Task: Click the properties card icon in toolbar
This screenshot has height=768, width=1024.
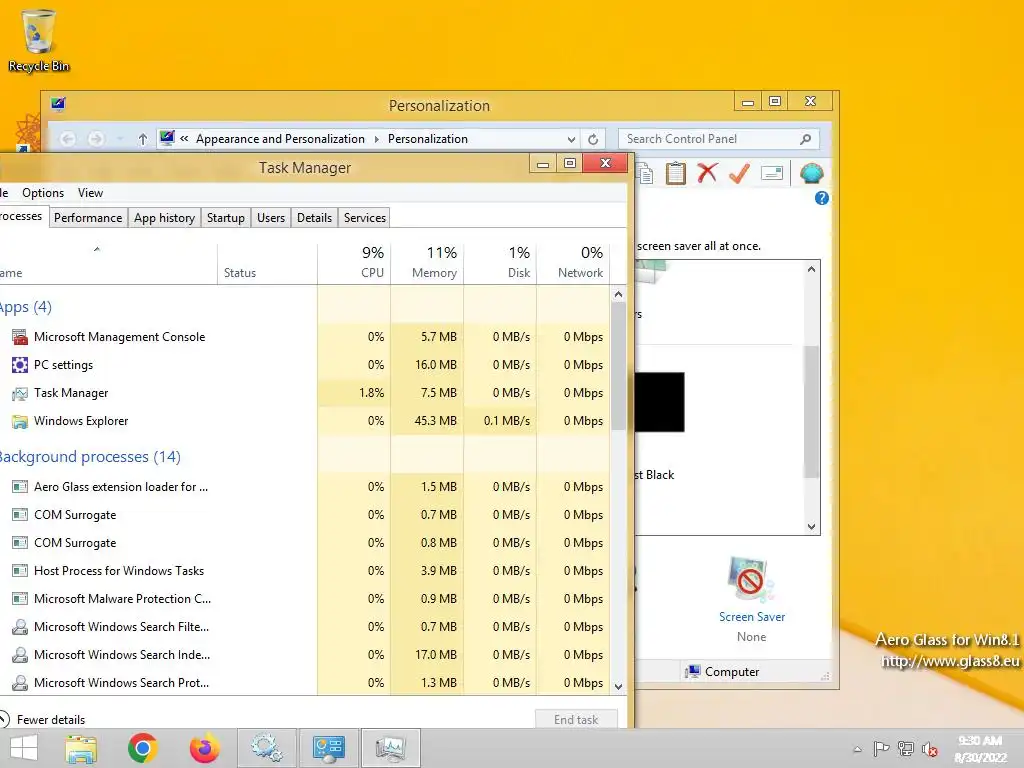Action: tap(771, 173)
